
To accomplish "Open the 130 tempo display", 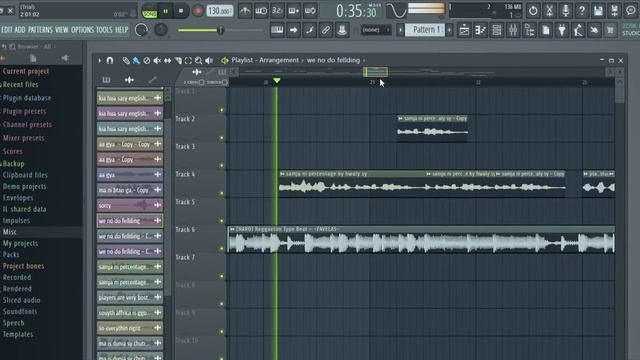I will coord(220,11).
